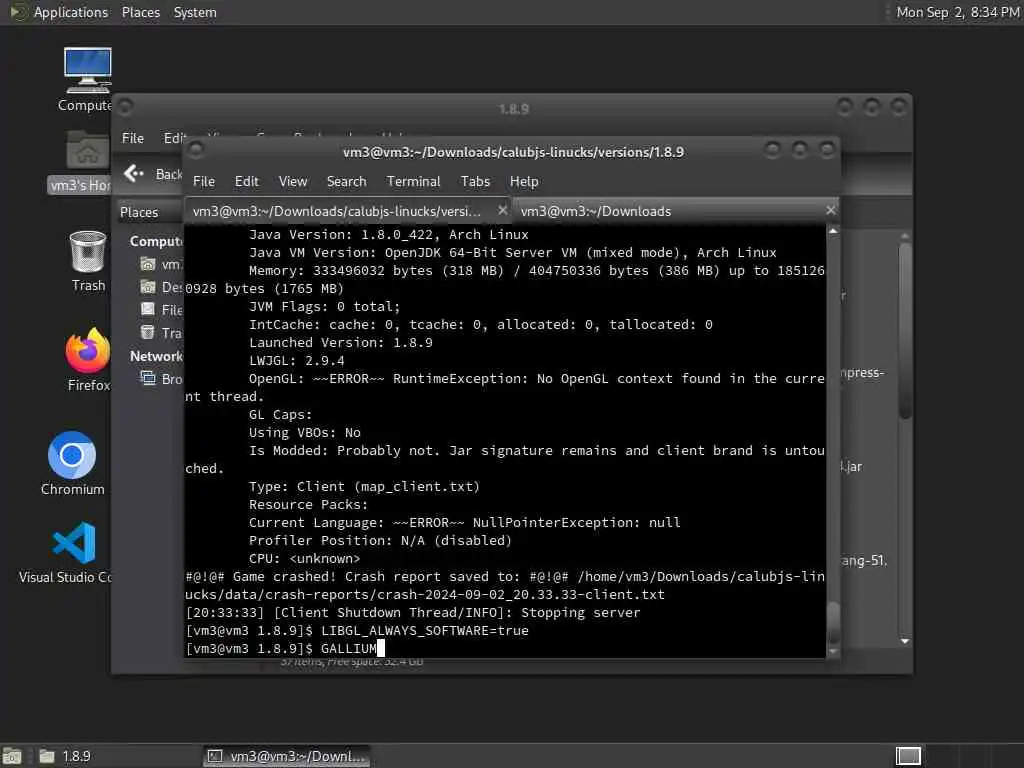Open the System menu in top panel
The height and width of the screenshot is (768, 1024).
click(195, 12)
